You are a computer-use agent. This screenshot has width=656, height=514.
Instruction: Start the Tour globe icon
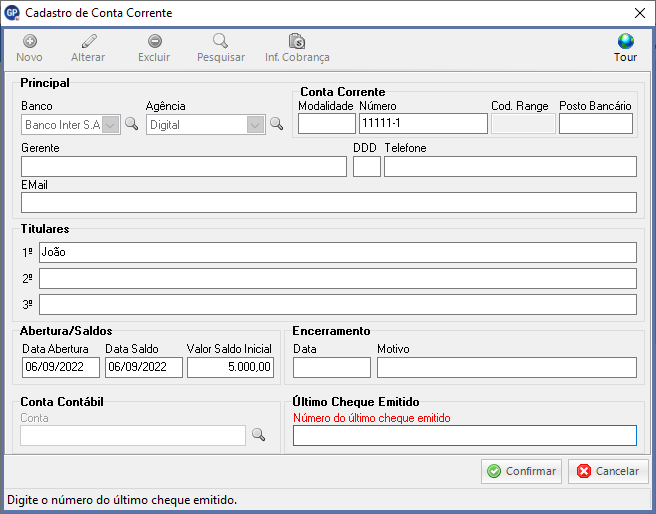pos(625,41)
